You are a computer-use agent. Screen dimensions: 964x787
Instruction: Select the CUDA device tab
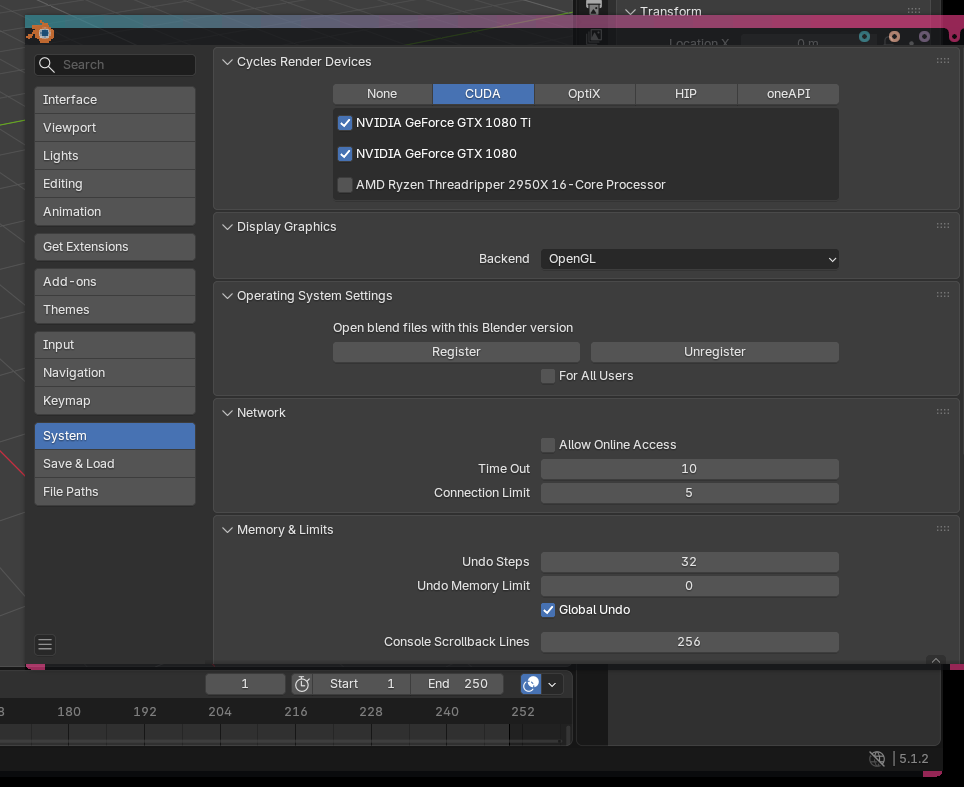pyautogui.click(x=483, y=94)
